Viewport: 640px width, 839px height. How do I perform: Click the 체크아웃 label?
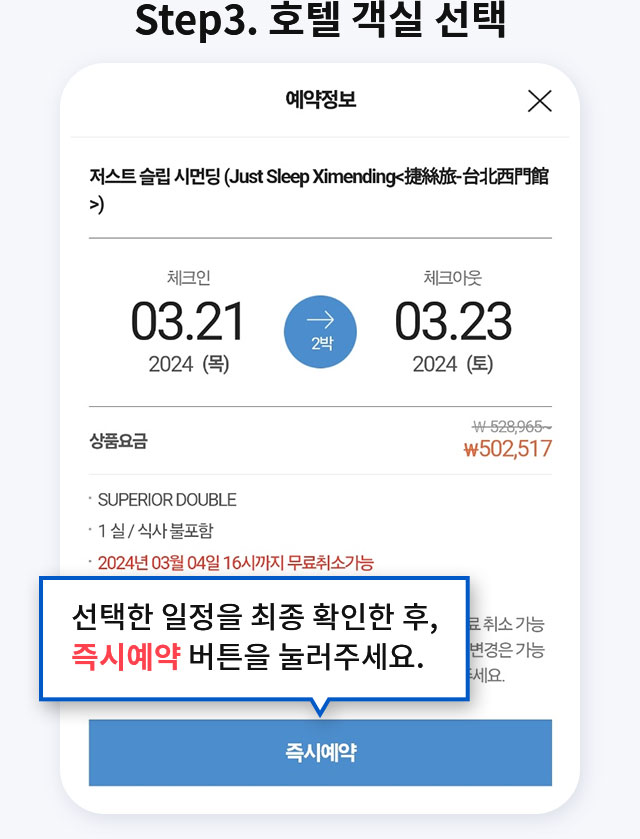pos(453,278)
